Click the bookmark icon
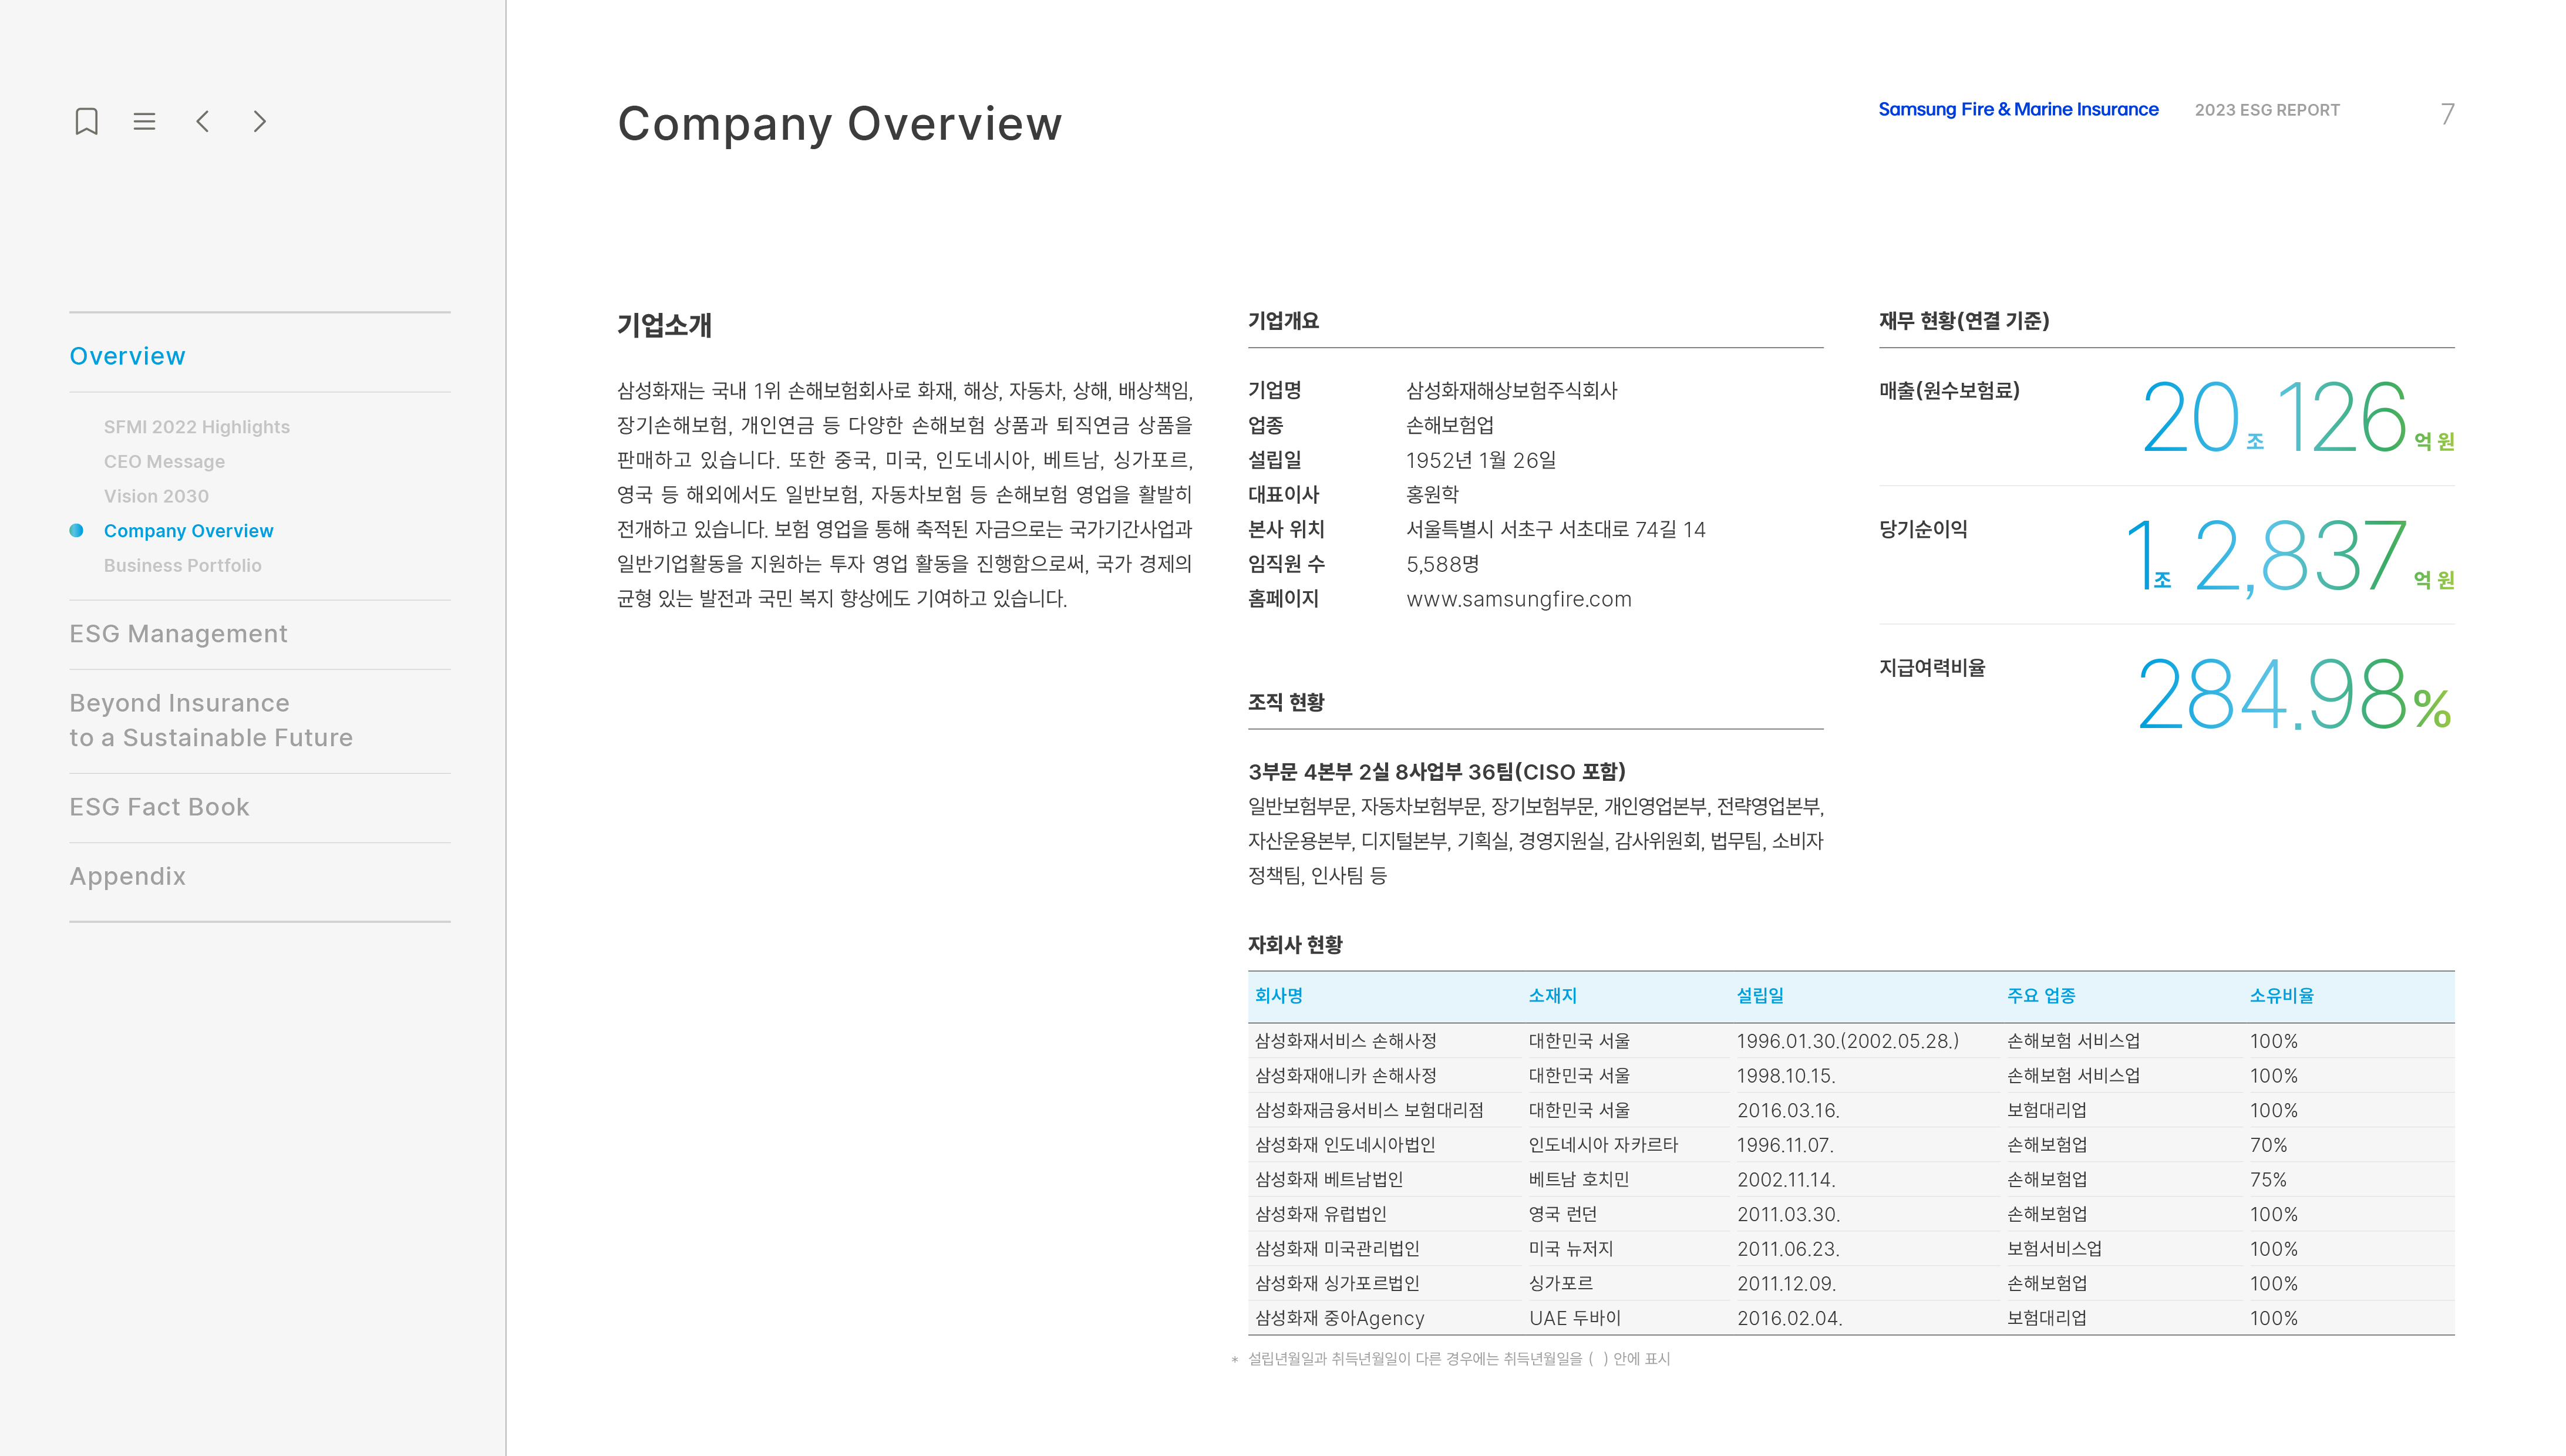2566x1456 pixels. pyautogui.click(x=87, y=121)
